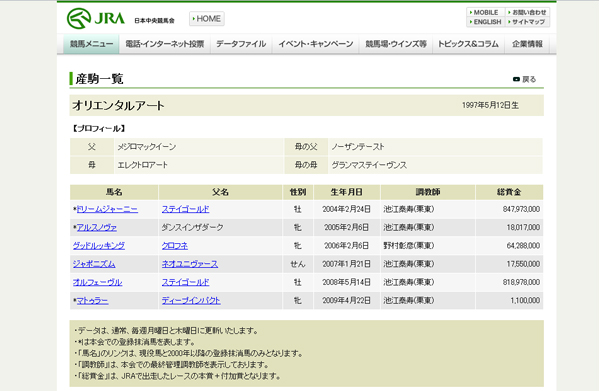Click dam value エレクトロアート

click(142, 165)
